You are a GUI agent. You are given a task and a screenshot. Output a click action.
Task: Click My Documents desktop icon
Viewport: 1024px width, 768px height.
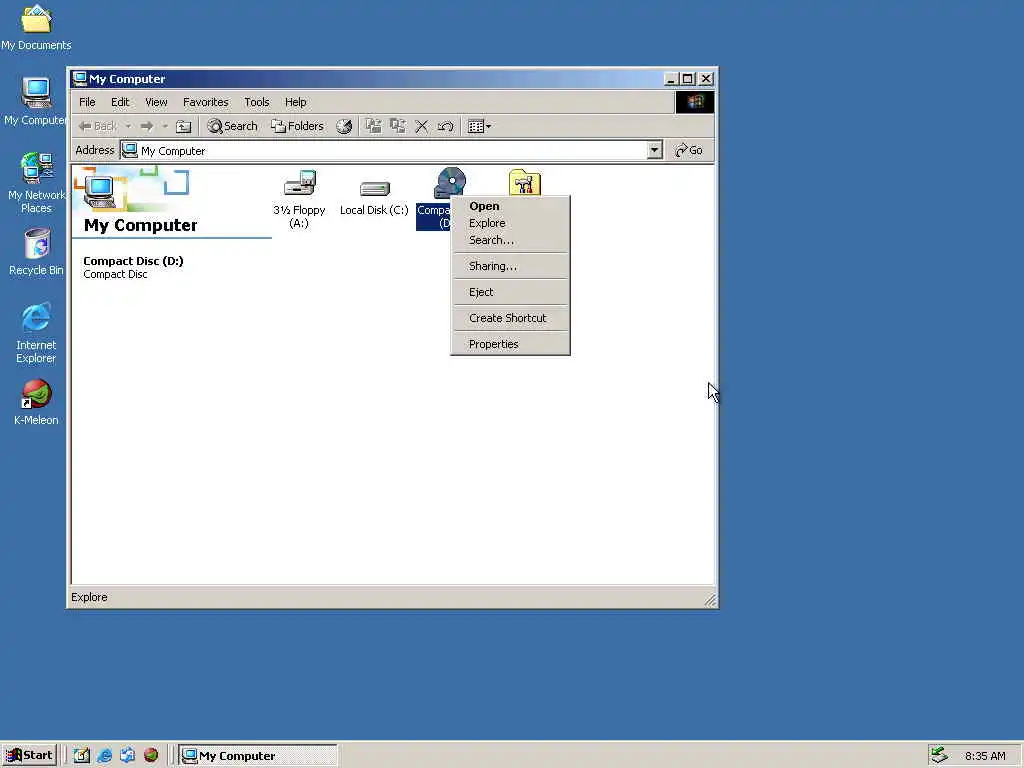tap(36, 27)
